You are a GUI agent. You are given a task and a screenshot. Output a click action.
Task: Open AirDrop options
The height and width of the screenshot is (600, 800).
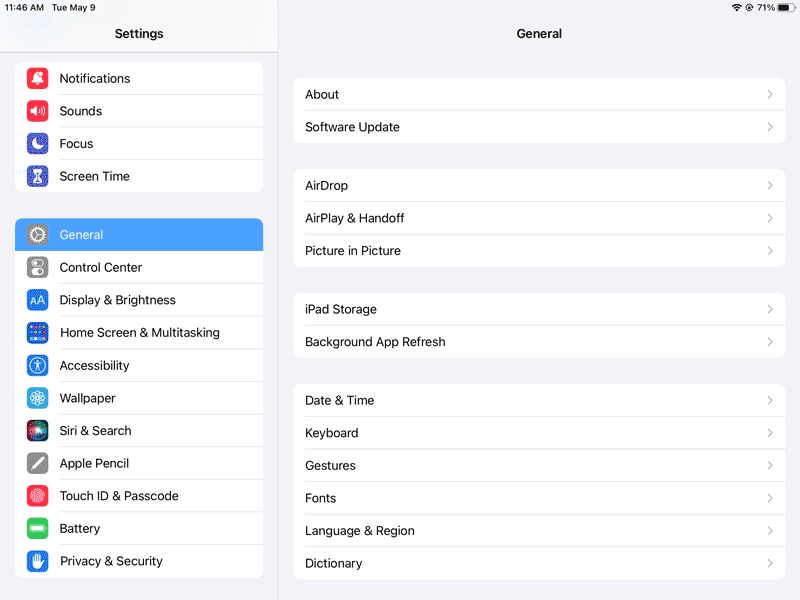pos(539,186)
